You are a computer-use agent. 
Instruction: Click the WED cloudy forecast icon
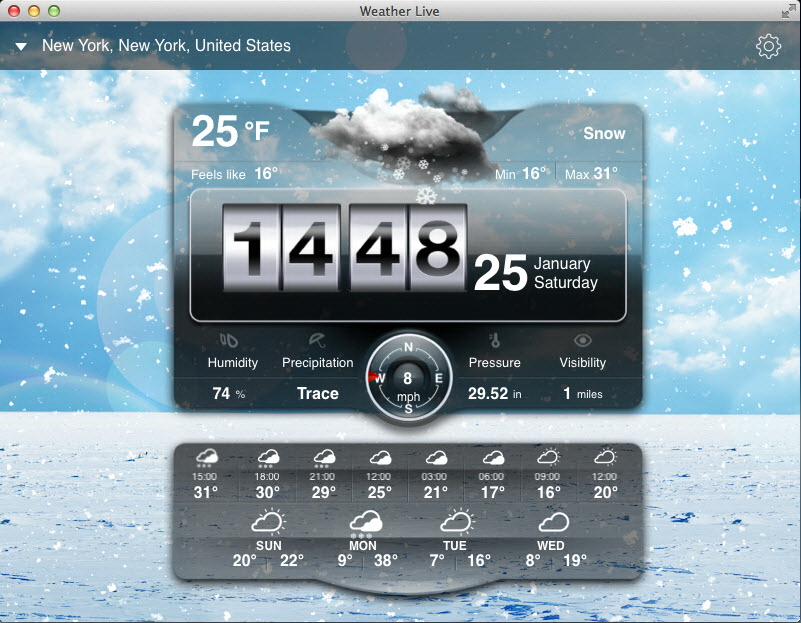click(x=552, y=522)
